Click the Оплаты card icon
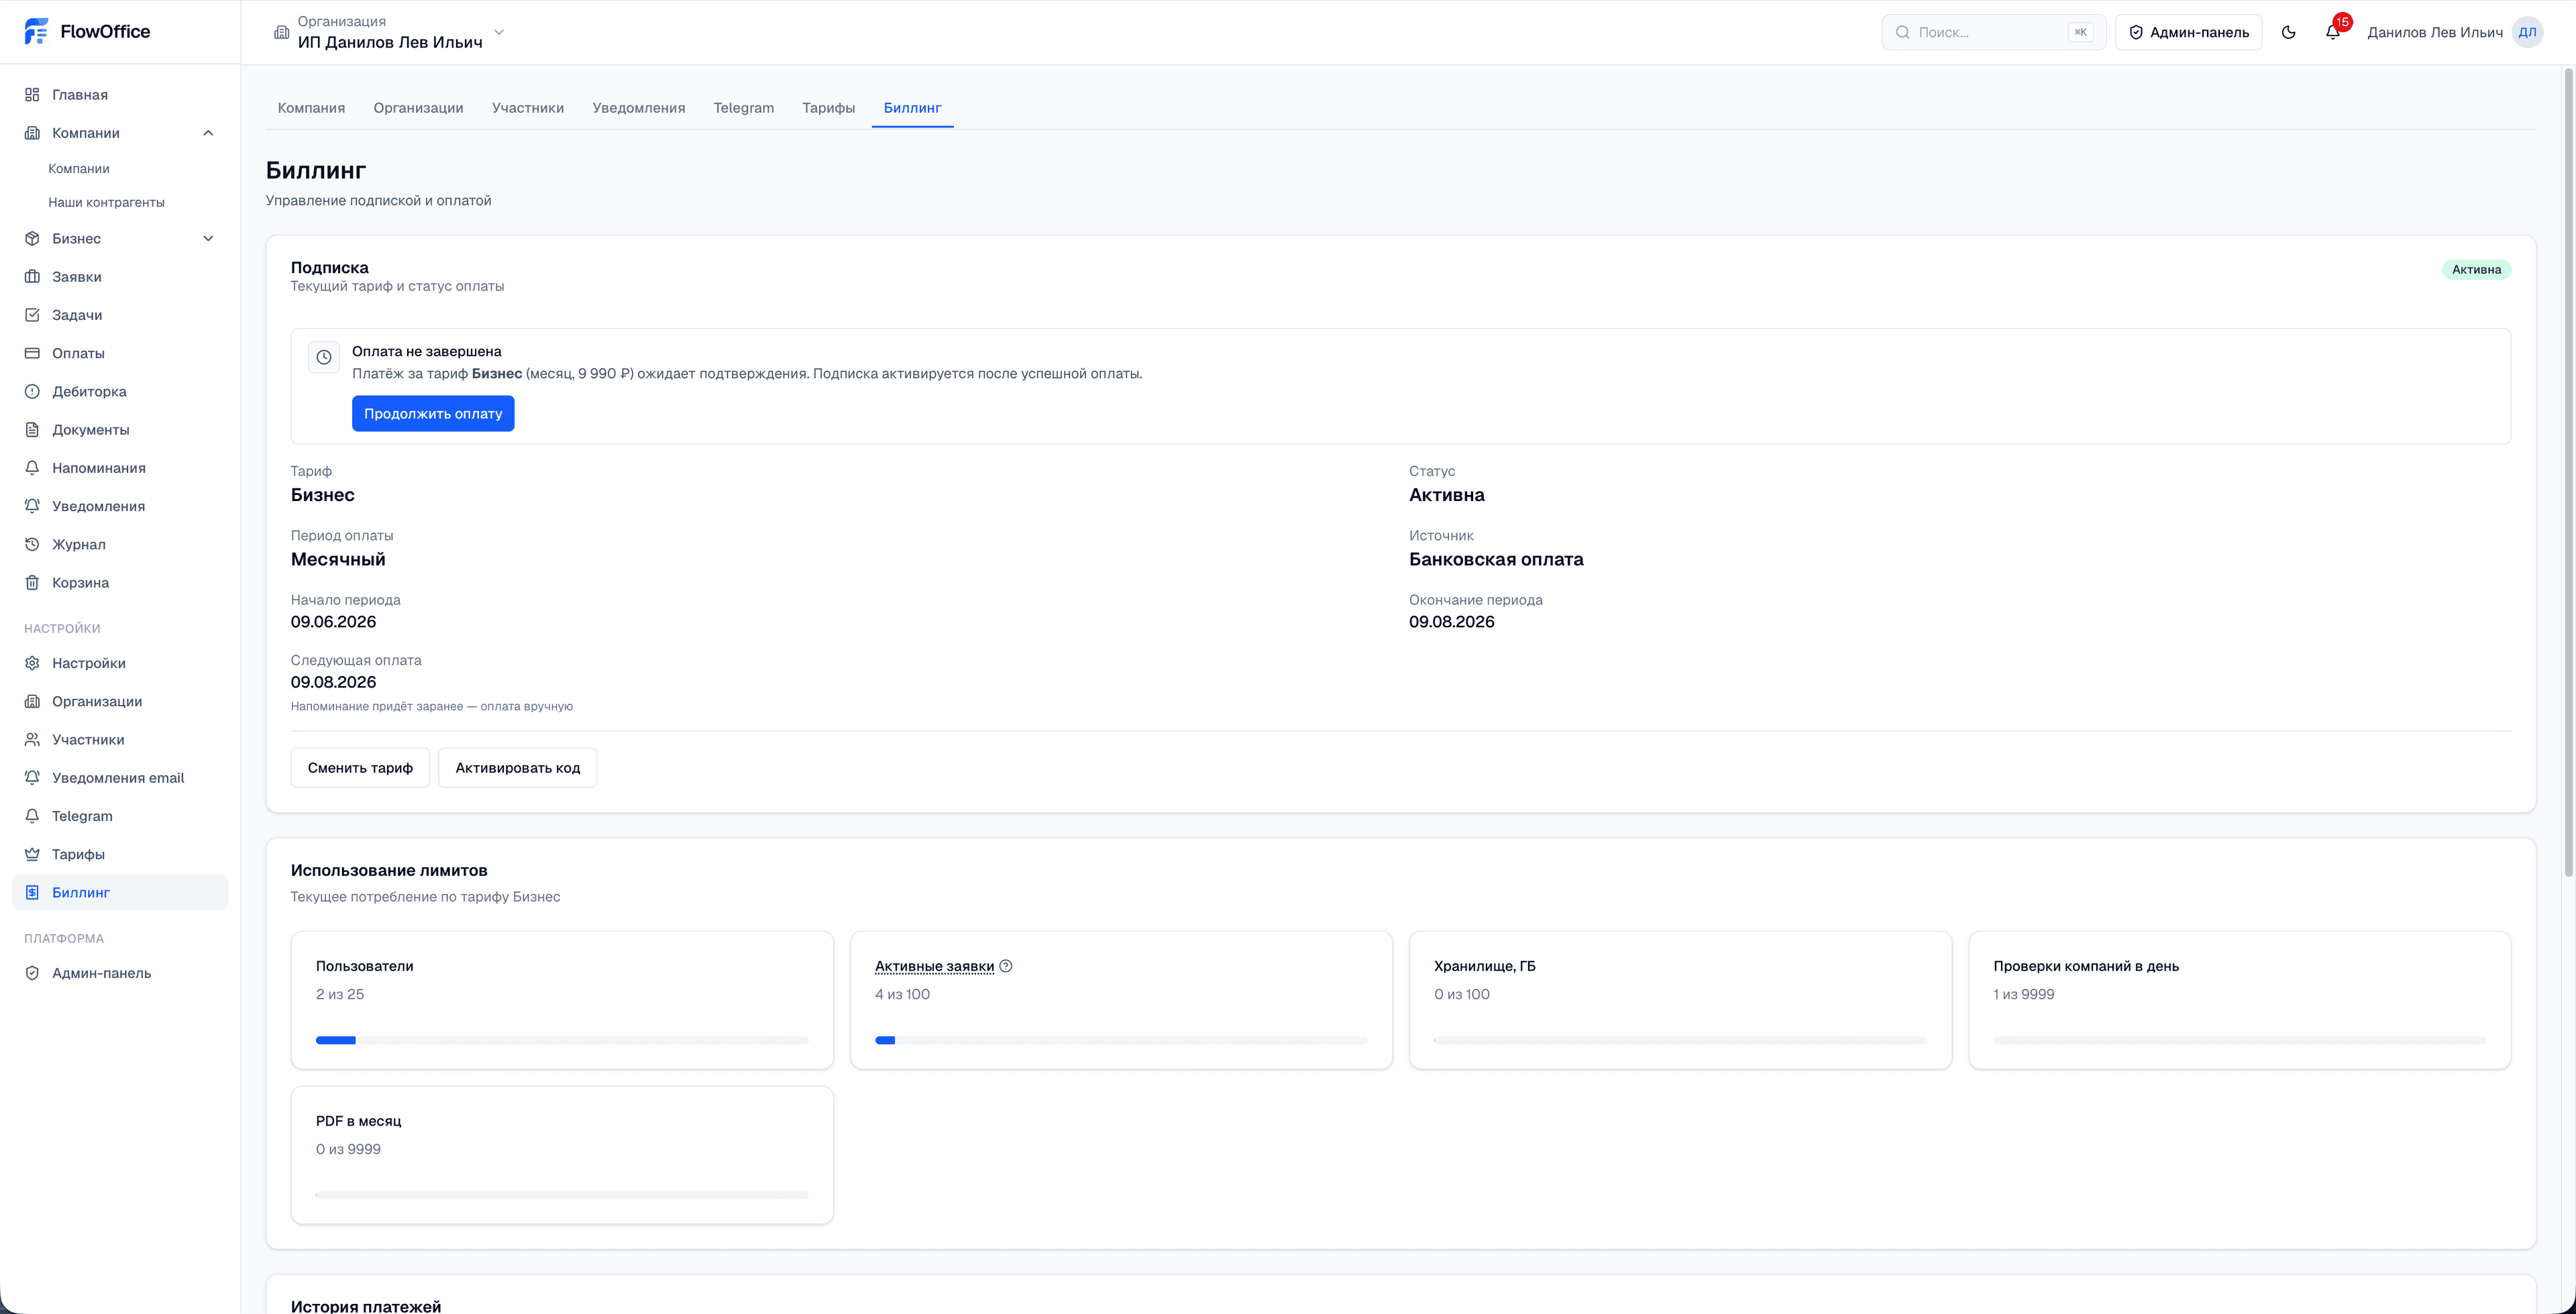Viewport: 2576px width, 1314px height. tap(32, 353)
